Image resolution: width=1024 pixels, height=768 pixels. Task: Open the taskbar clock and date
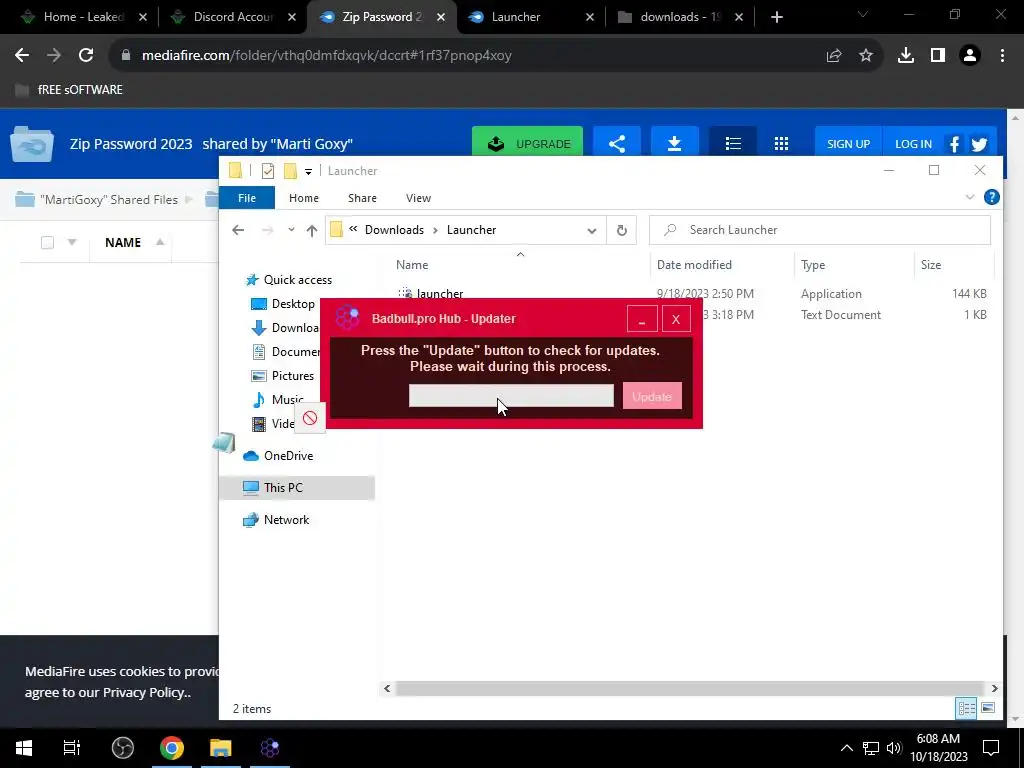pyautogui.click(x=938, y=748)
